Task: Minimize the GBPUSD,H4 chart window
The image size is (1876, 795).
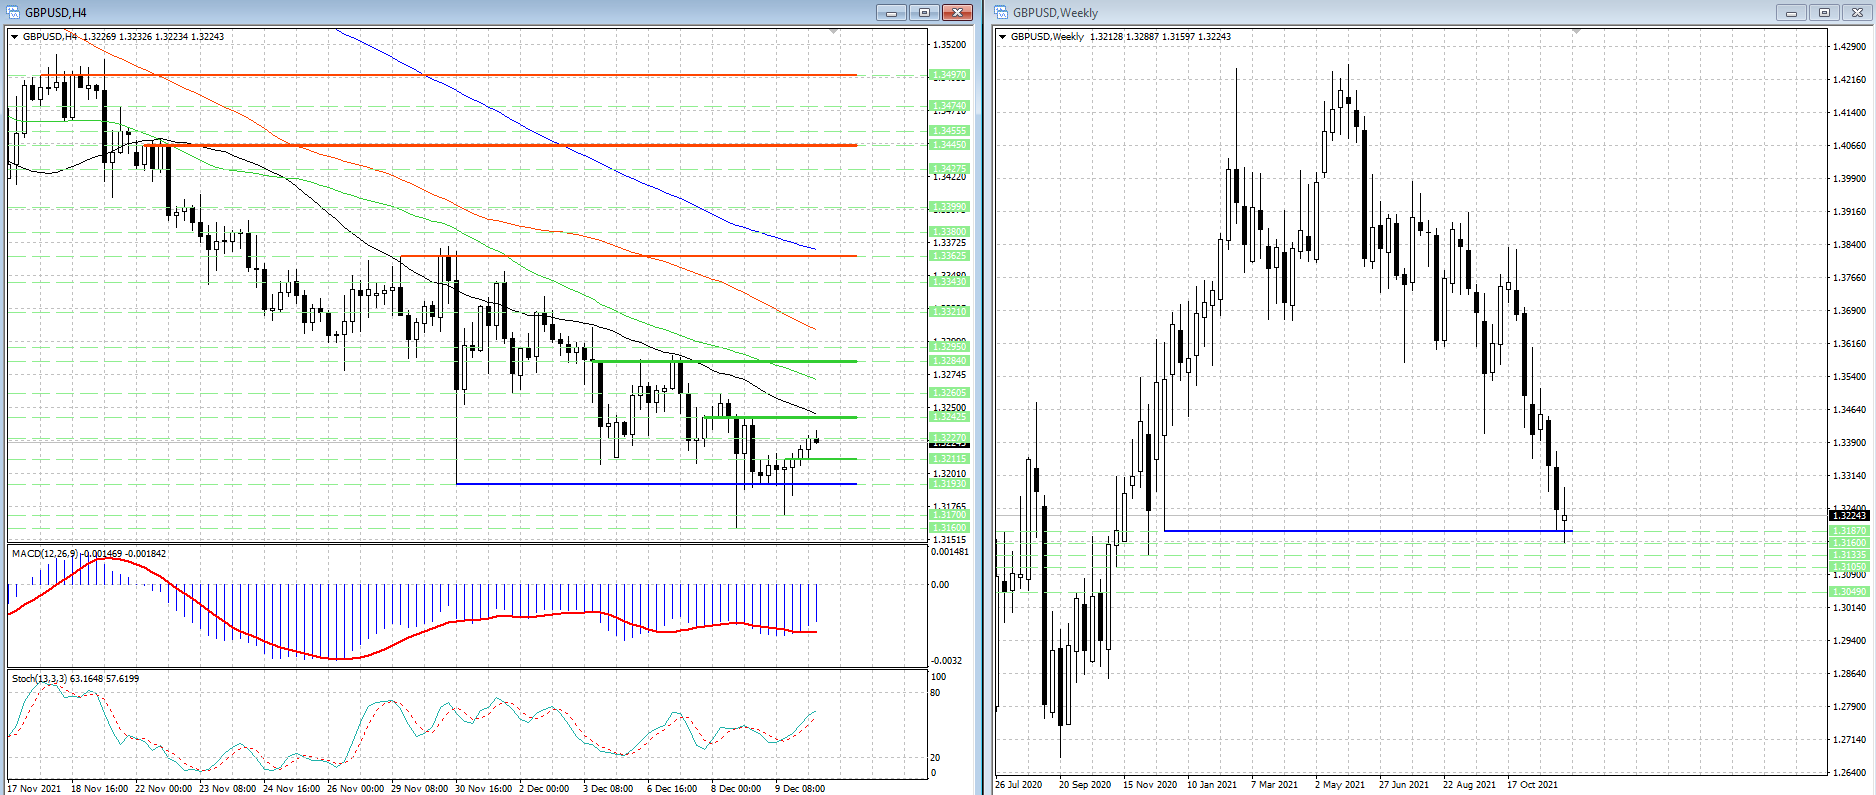Action: coord(890,12)
